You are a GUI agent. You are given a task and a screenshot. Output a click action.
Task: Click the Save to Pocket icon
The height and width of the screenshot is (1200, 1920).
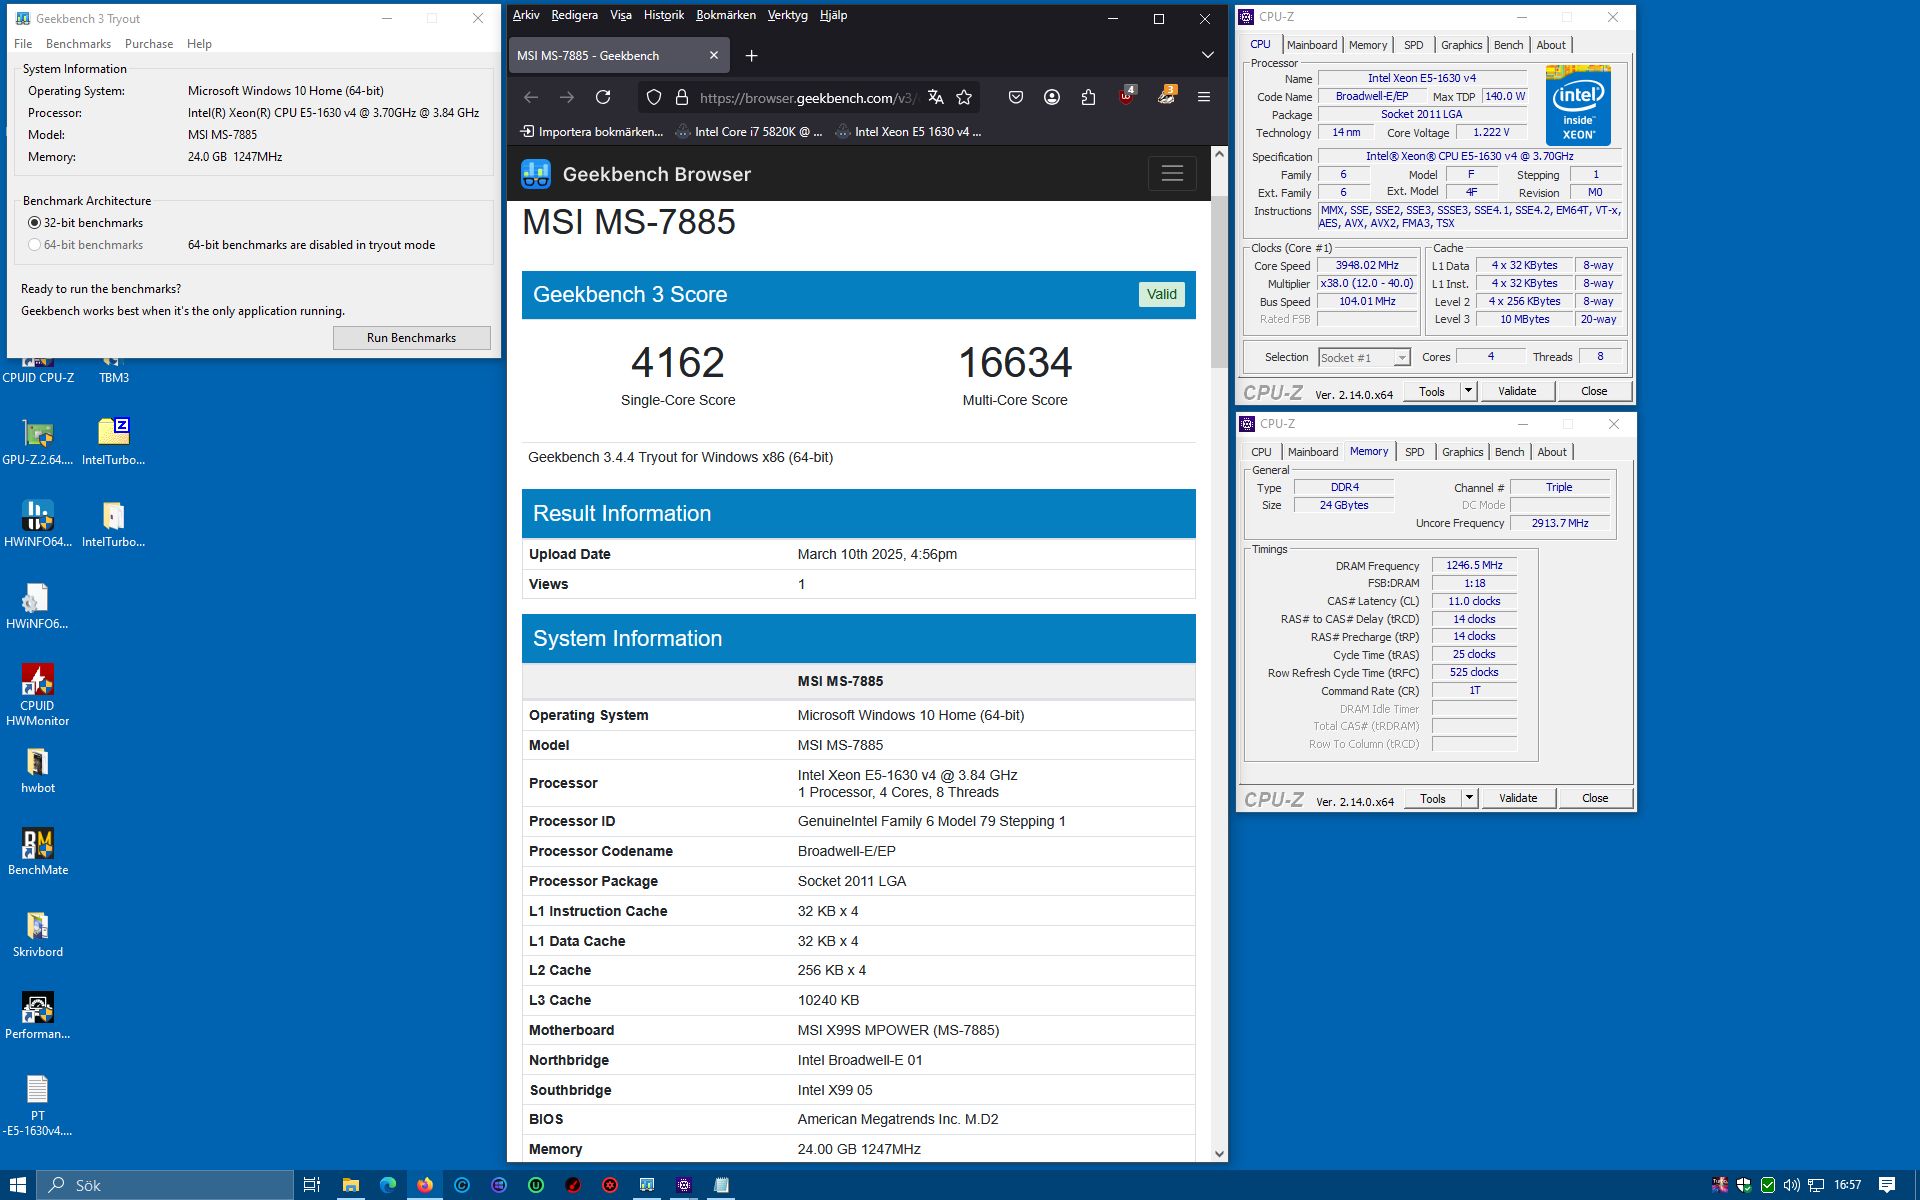click(1016, 97)
